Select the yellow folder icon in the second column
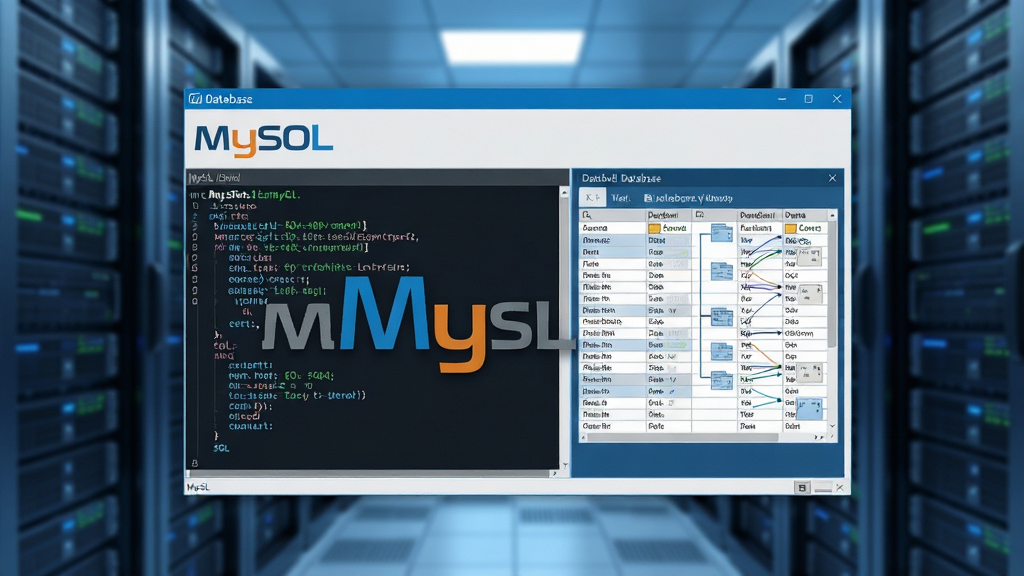 point(654,228)
